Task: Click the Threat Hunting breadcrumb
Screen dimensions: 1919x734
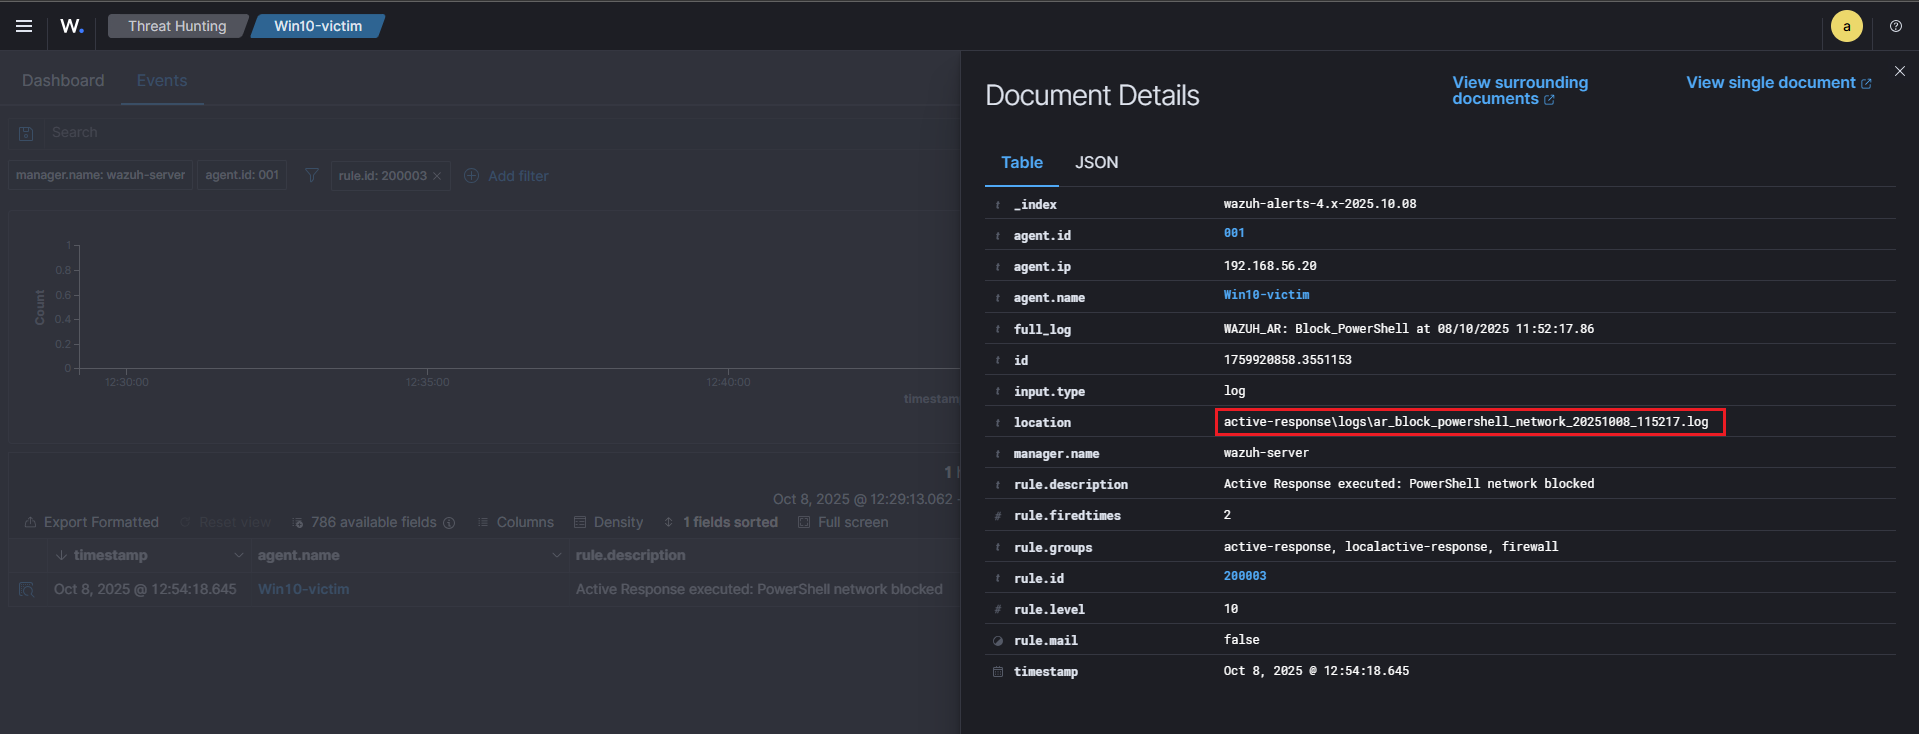Action: (177, 26)
